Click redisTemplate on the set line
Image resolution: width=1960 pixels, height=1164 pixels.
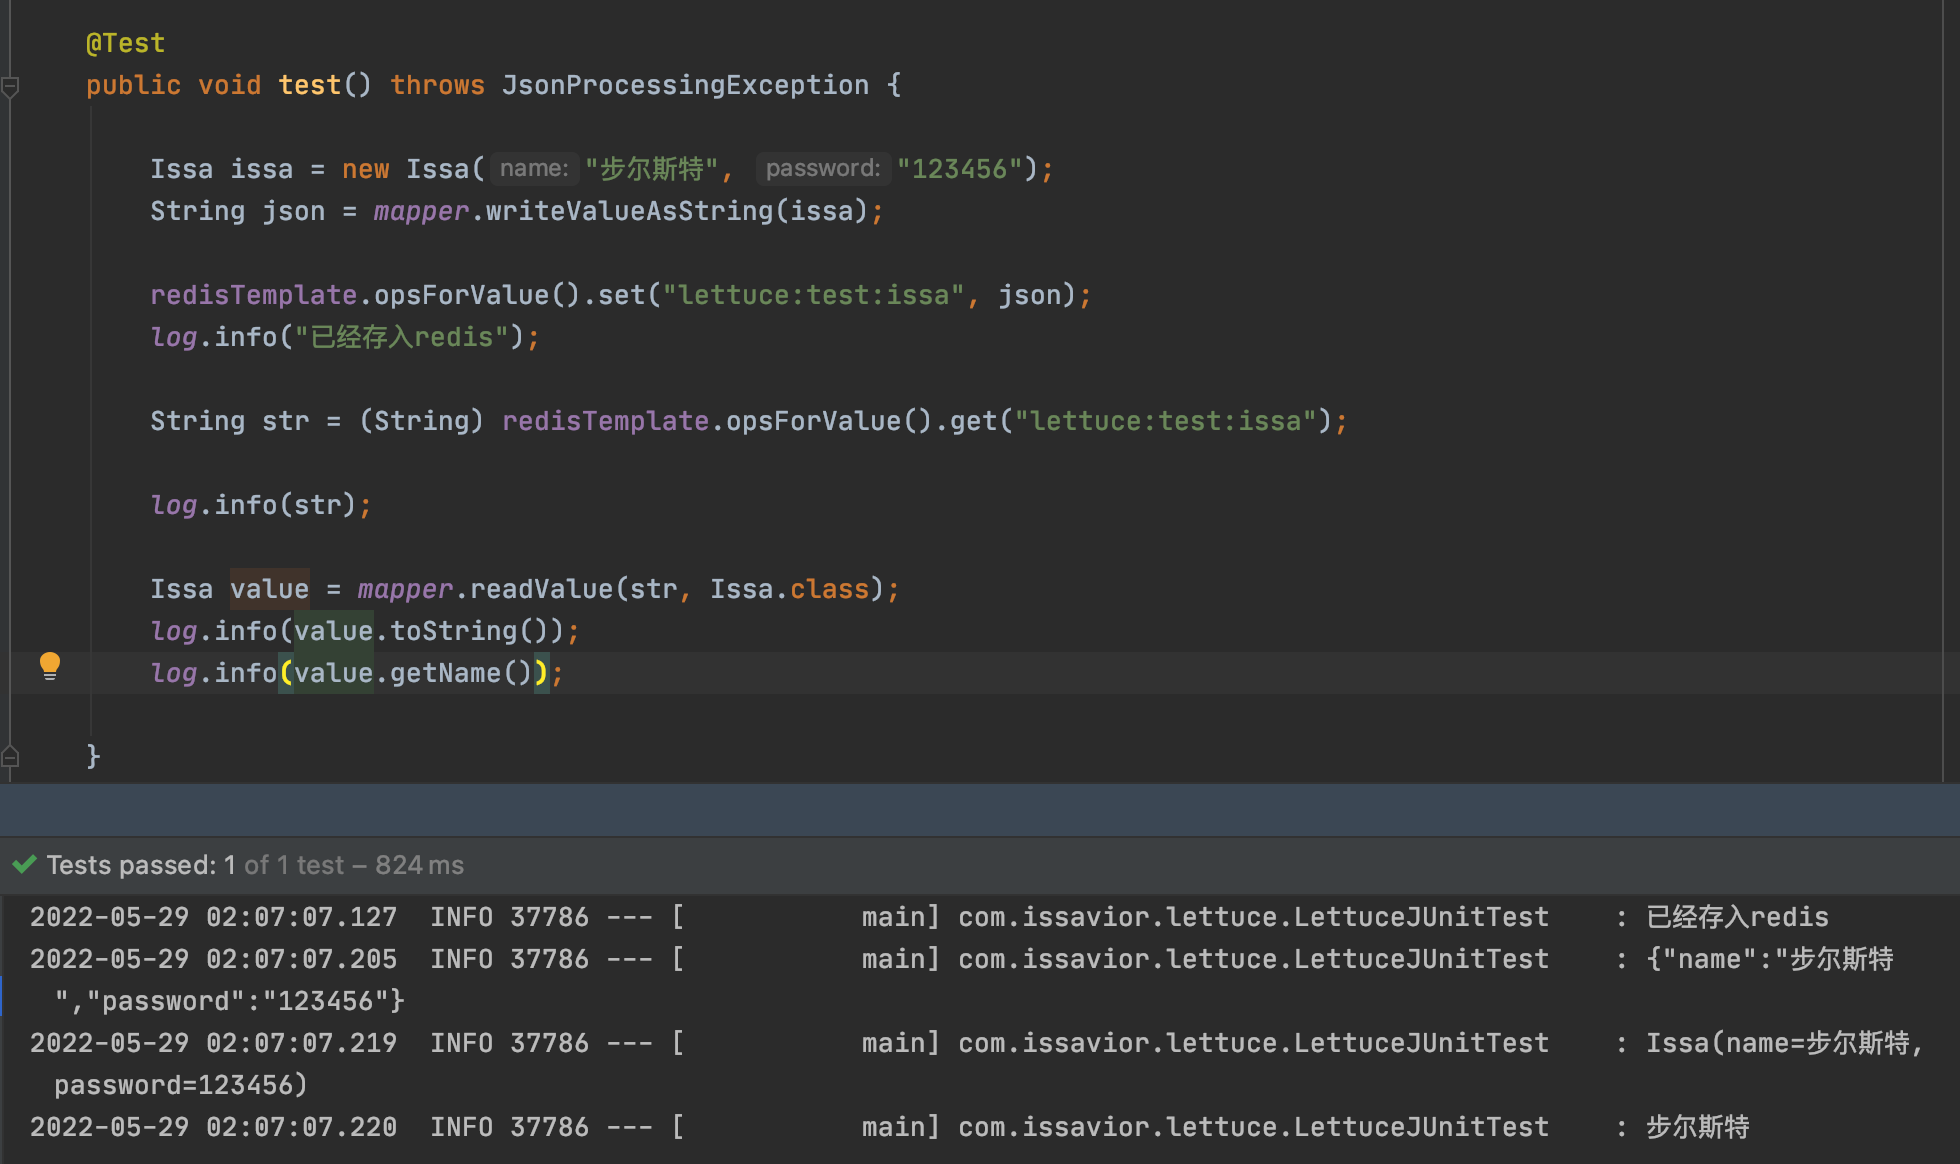point(253,295)
